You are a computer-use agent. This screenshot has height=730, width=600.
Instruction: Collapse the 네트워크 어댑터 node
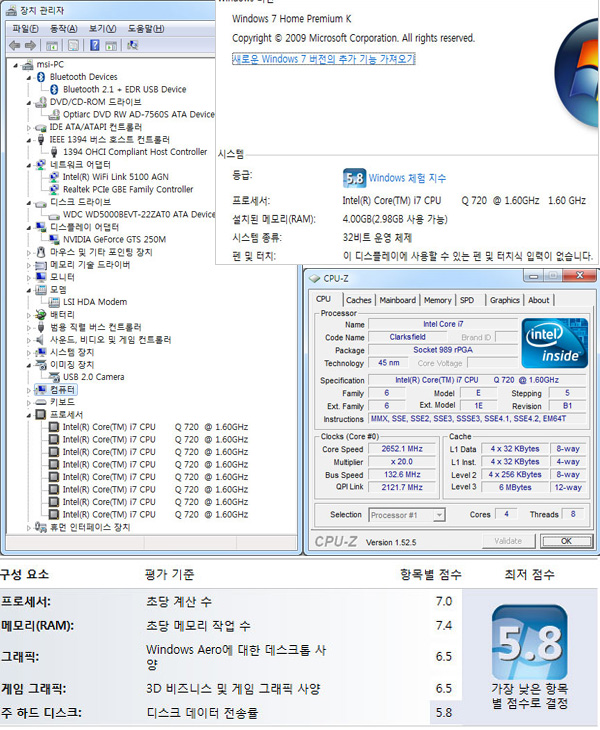[x=29, y=165]
